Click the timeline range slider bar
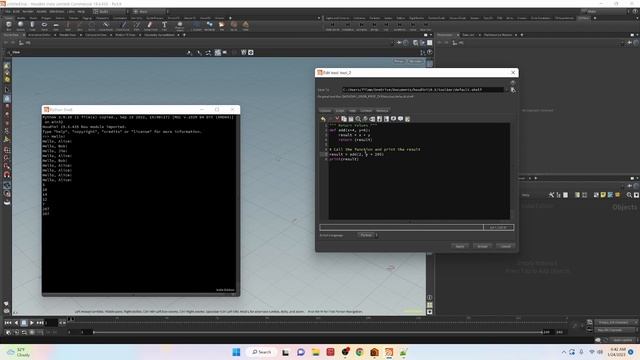This screenshot has width=640, height=360. coord(318,333)
